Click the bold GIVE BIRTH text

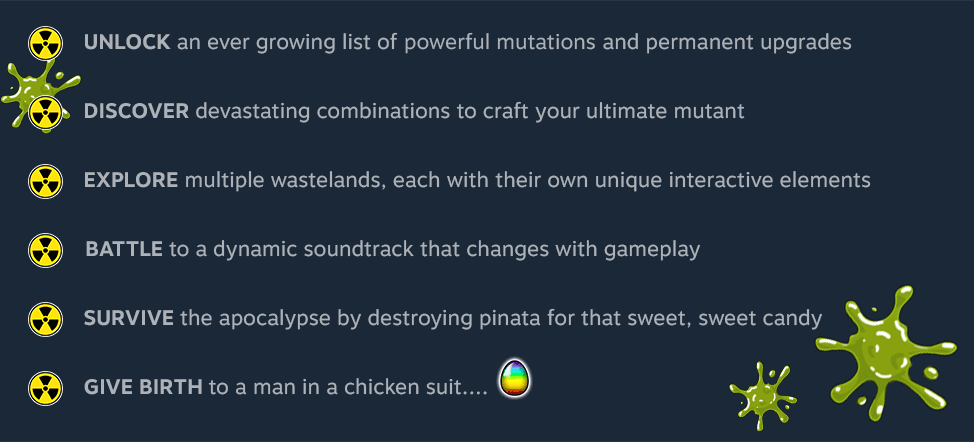click(143, 387)
